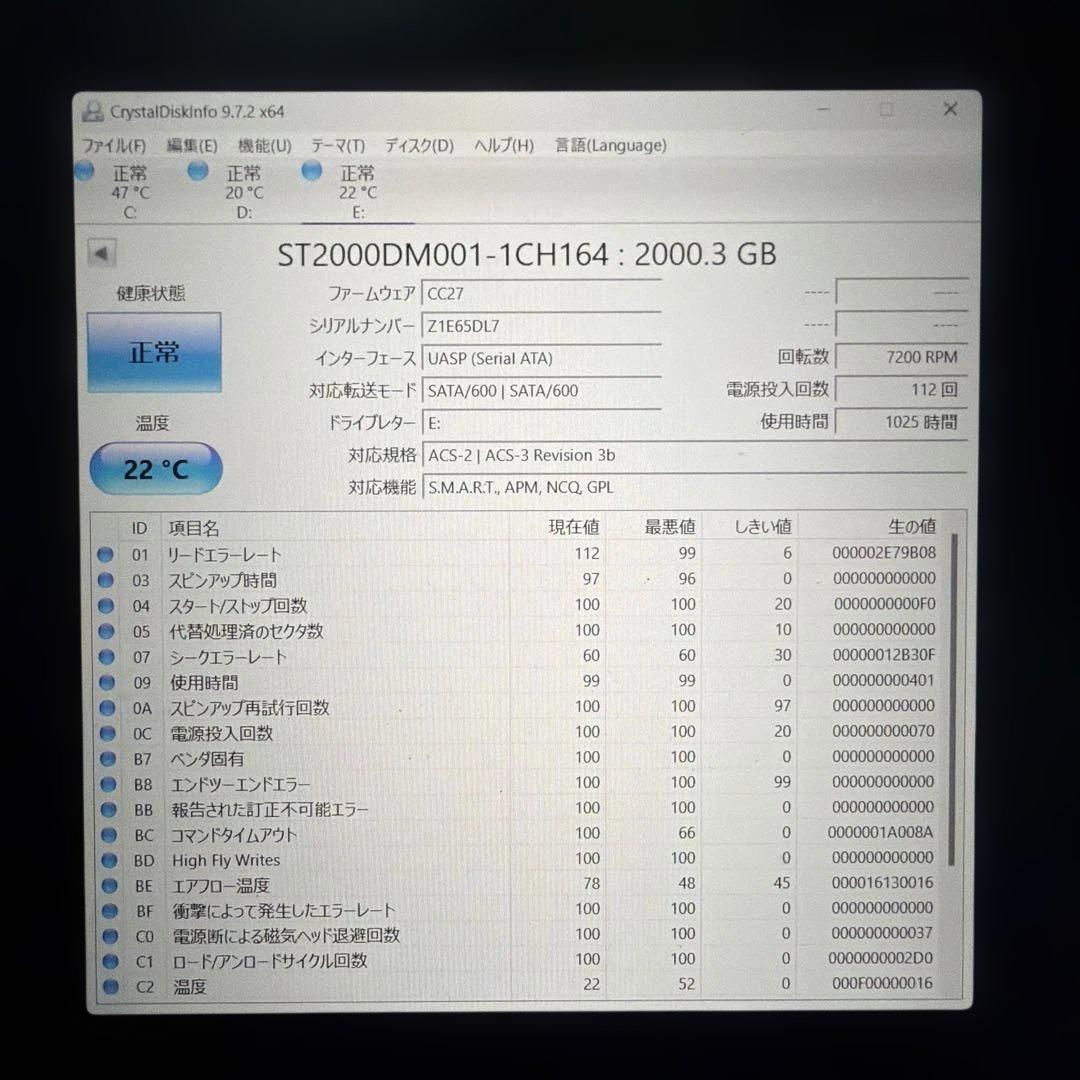Screen dimensions: 1080x1080
Task: Click status dot for 0A スピンアップ再試行回数
Action: (107, 707)
